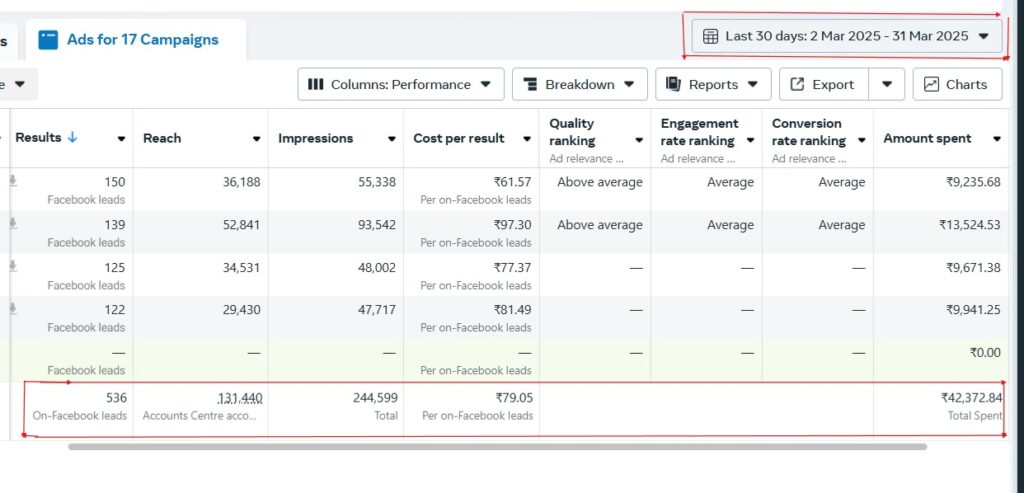Click the Reports document icon
Image resolution: width=1024 pixels, height=493 pixels.
point(673,84)
